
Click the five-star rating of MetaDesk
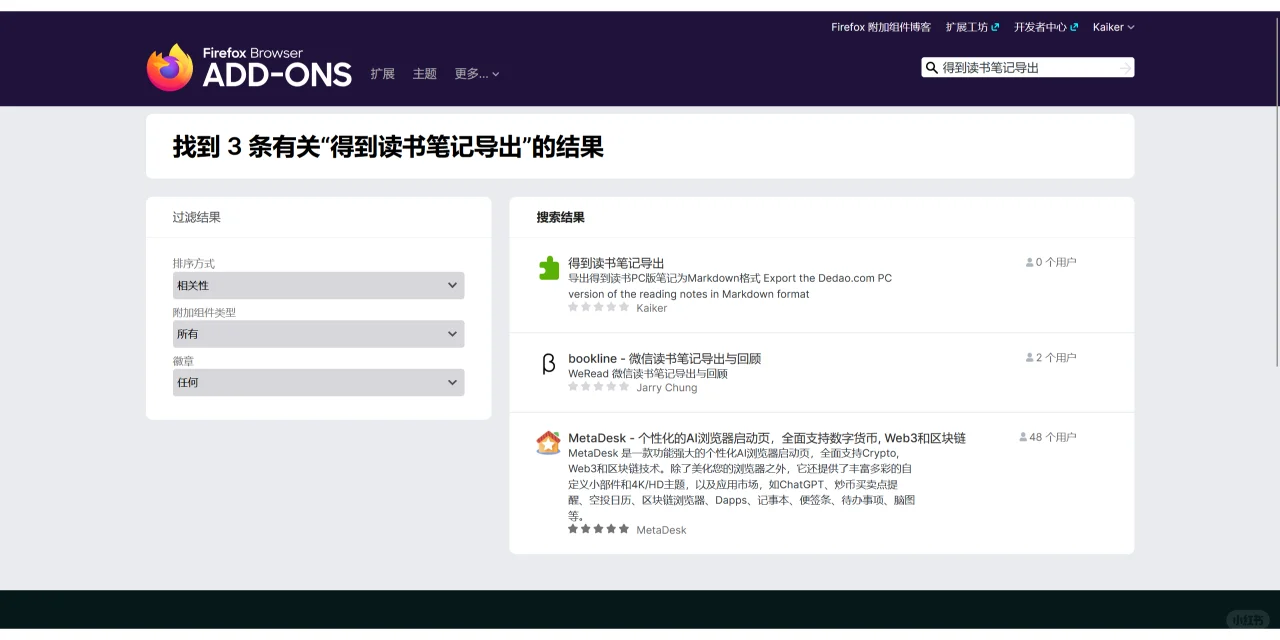[x=599, y=529]
